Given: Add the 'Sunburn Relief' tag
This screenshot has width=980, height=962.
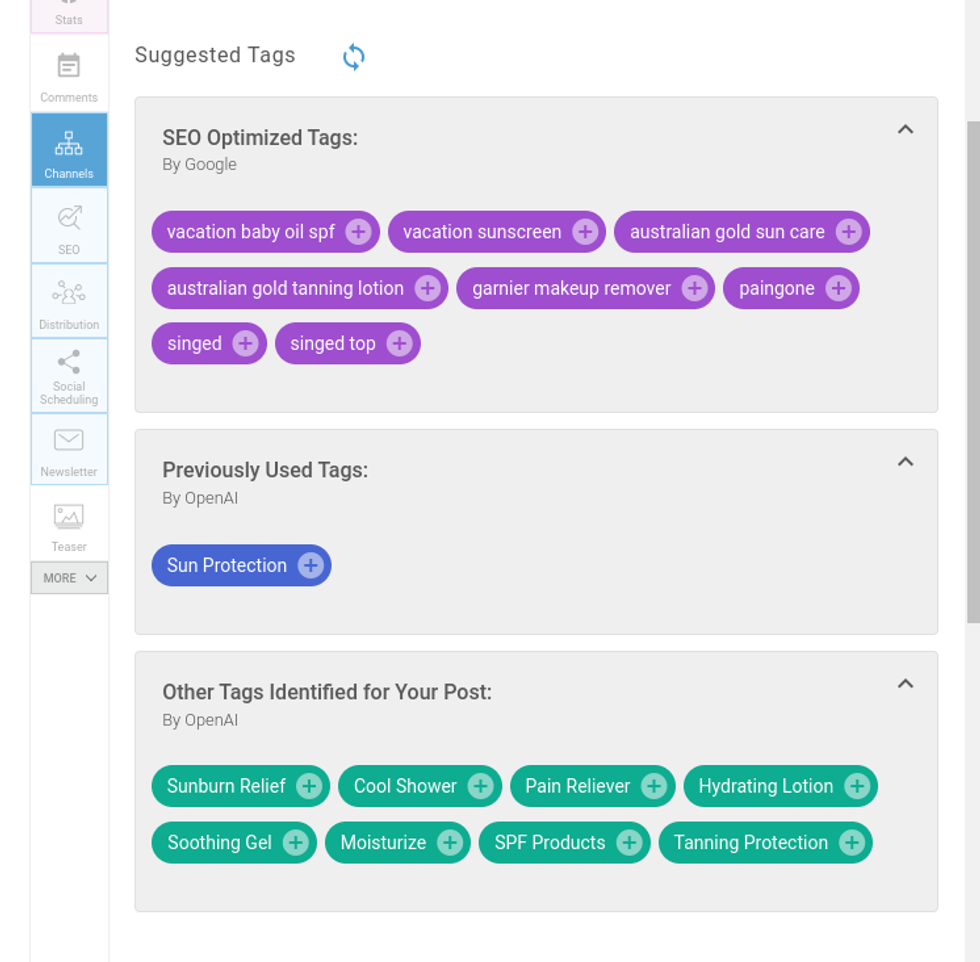Looking at the screenshot, I should pos(309,787).
